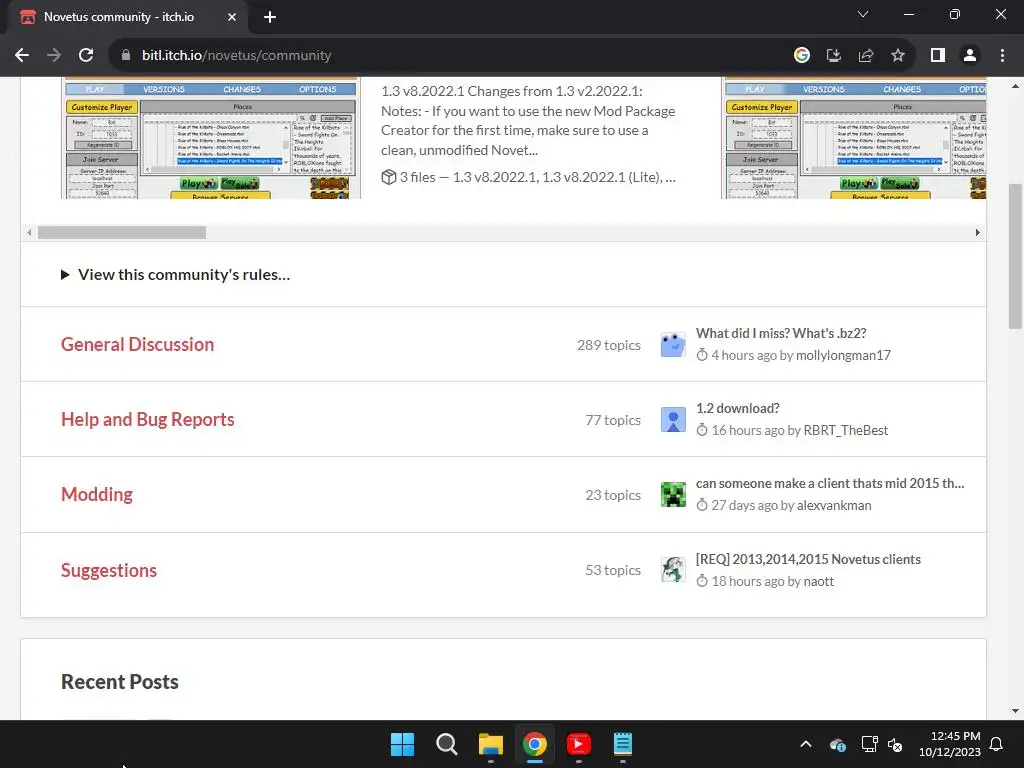The width and height of the screenshot is (1024, 768).
Task: Click the 77 topics count
Action: [x=613, y=420]
